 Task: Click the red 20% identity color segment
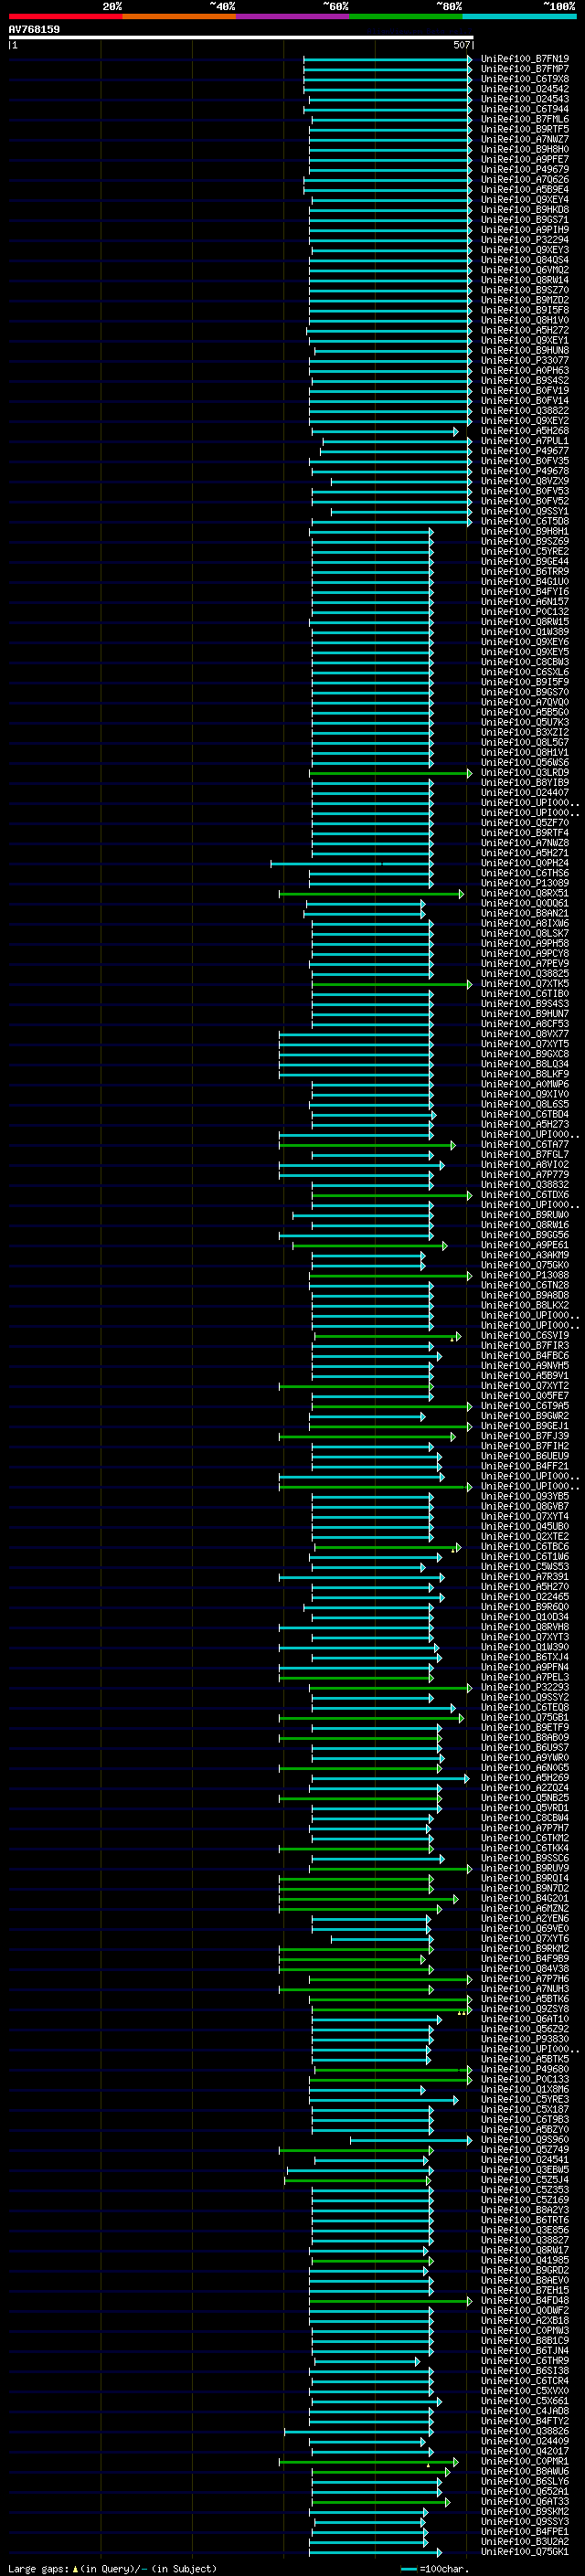click(65, 16)
